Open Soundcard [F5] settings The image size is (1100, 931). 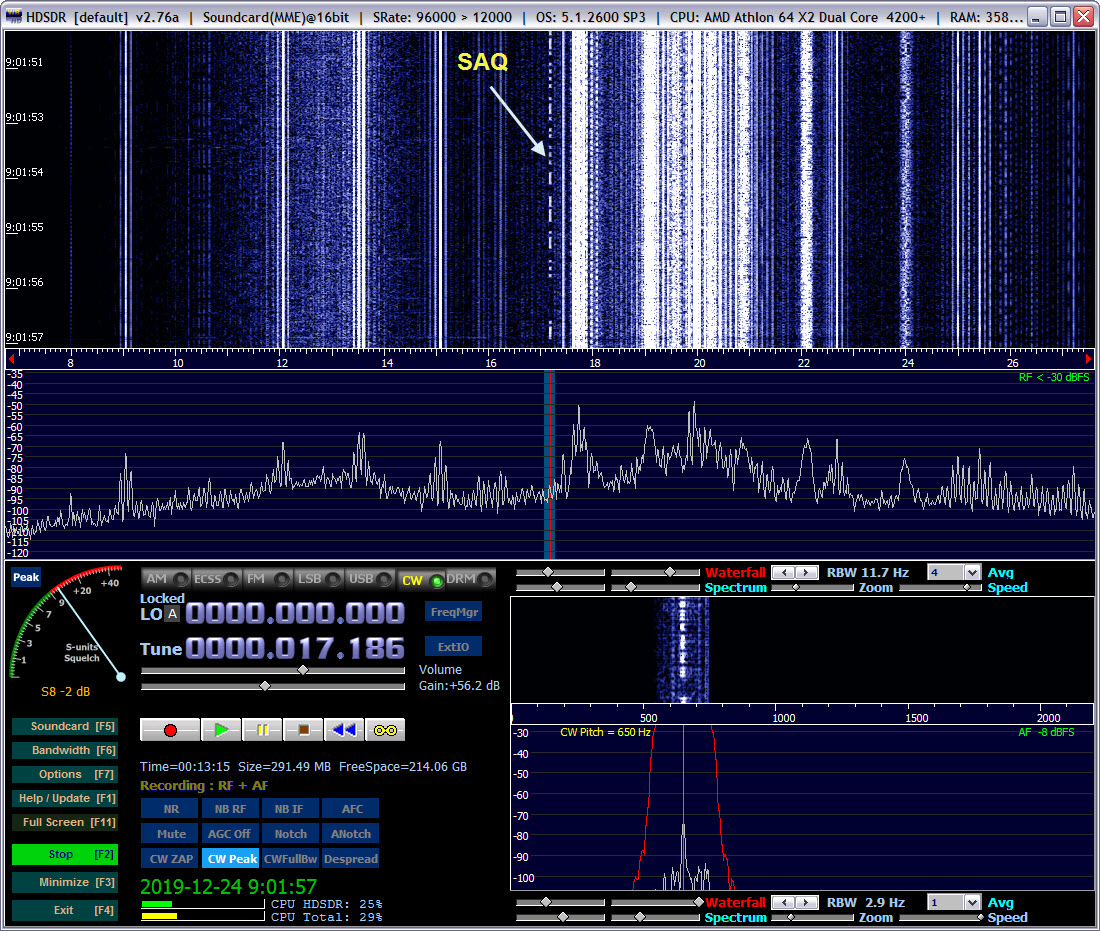pyautogui.click(x=64, y=726)
